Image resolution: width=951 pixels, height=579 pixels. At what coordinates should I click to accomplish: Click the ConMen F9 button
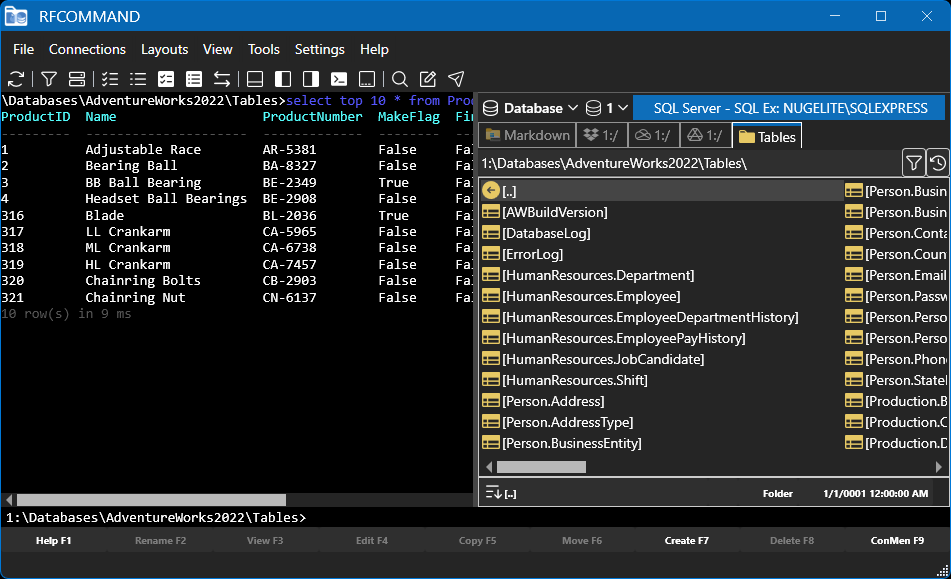click(897, 540)
